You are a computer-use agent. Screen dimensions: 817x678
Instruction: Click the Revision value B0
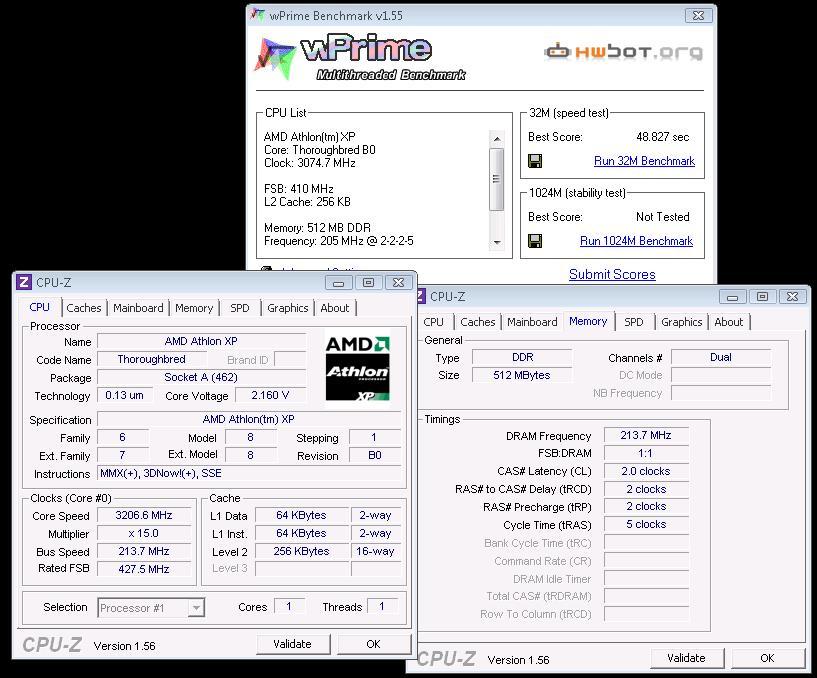[x=375, y=455]
